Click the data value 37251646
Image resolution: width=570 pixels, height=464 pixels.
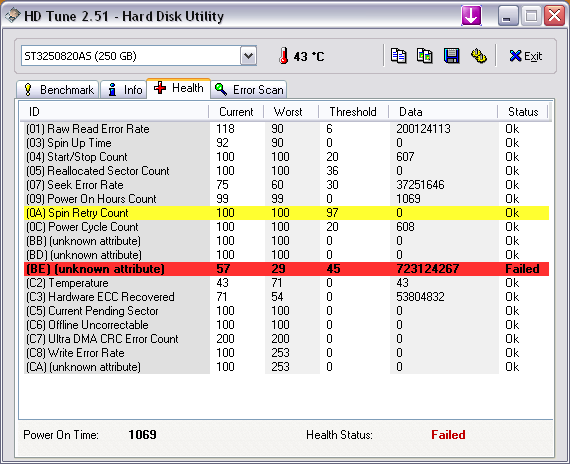coord(420,185)
